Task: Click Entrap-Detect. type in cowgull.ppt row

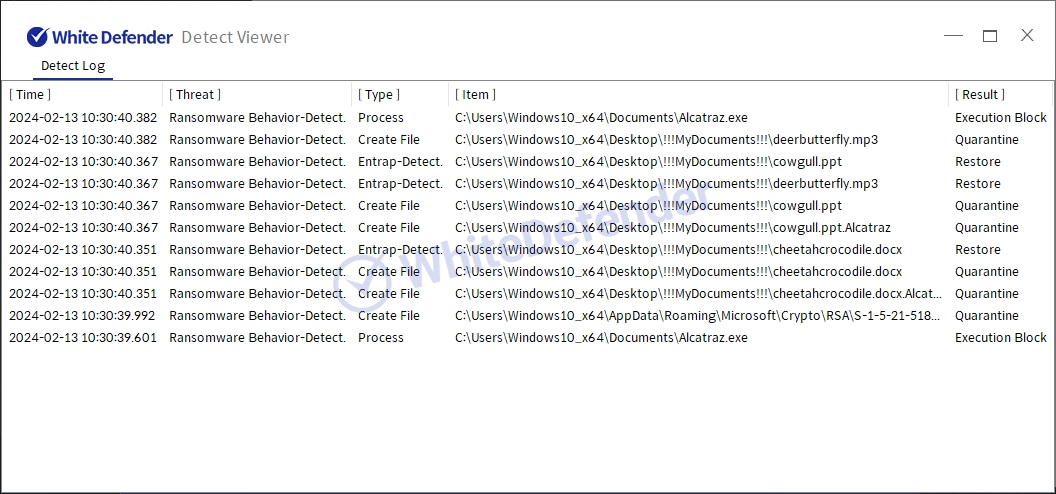Action: coord(401,162)
